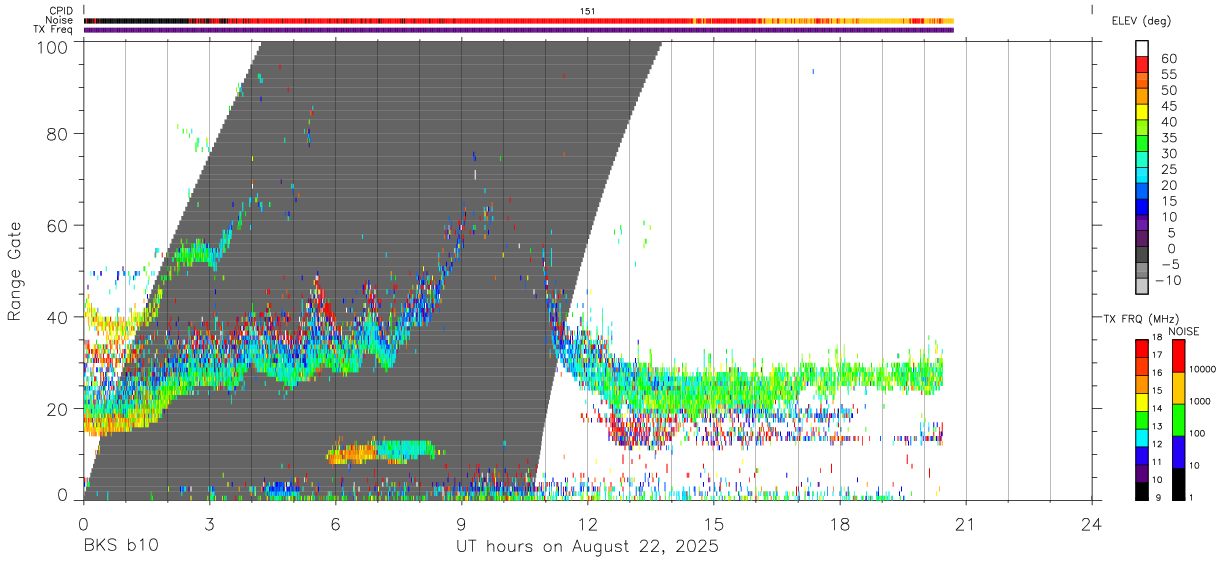
Task: Click the BKS b10 label
Action: [x=120, y=547]
